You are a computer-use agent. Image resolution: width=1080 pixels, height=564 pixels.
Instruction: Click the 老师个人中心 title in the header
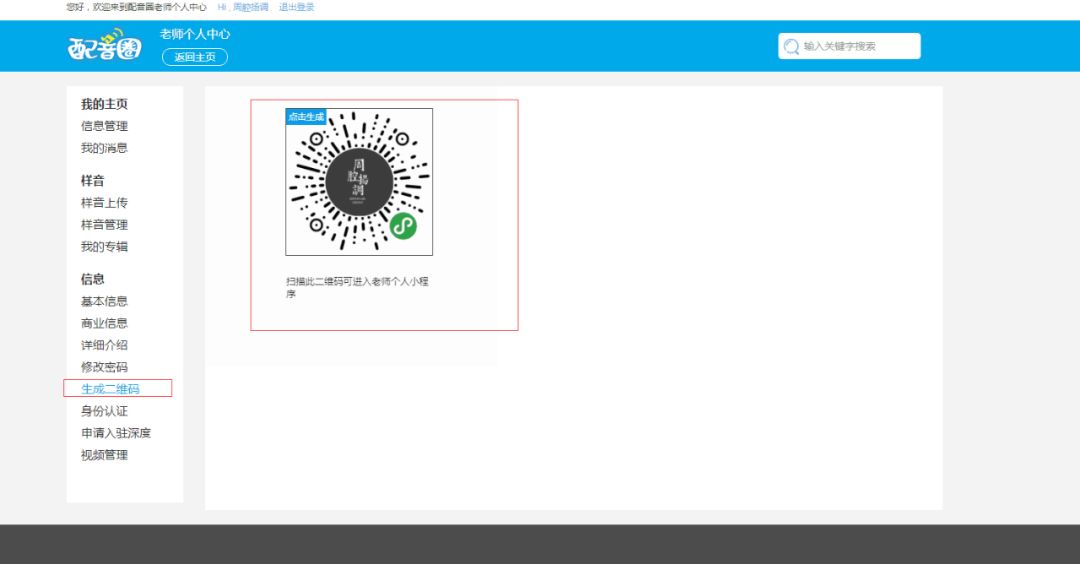pyautogui.click(x=195, y=34)
